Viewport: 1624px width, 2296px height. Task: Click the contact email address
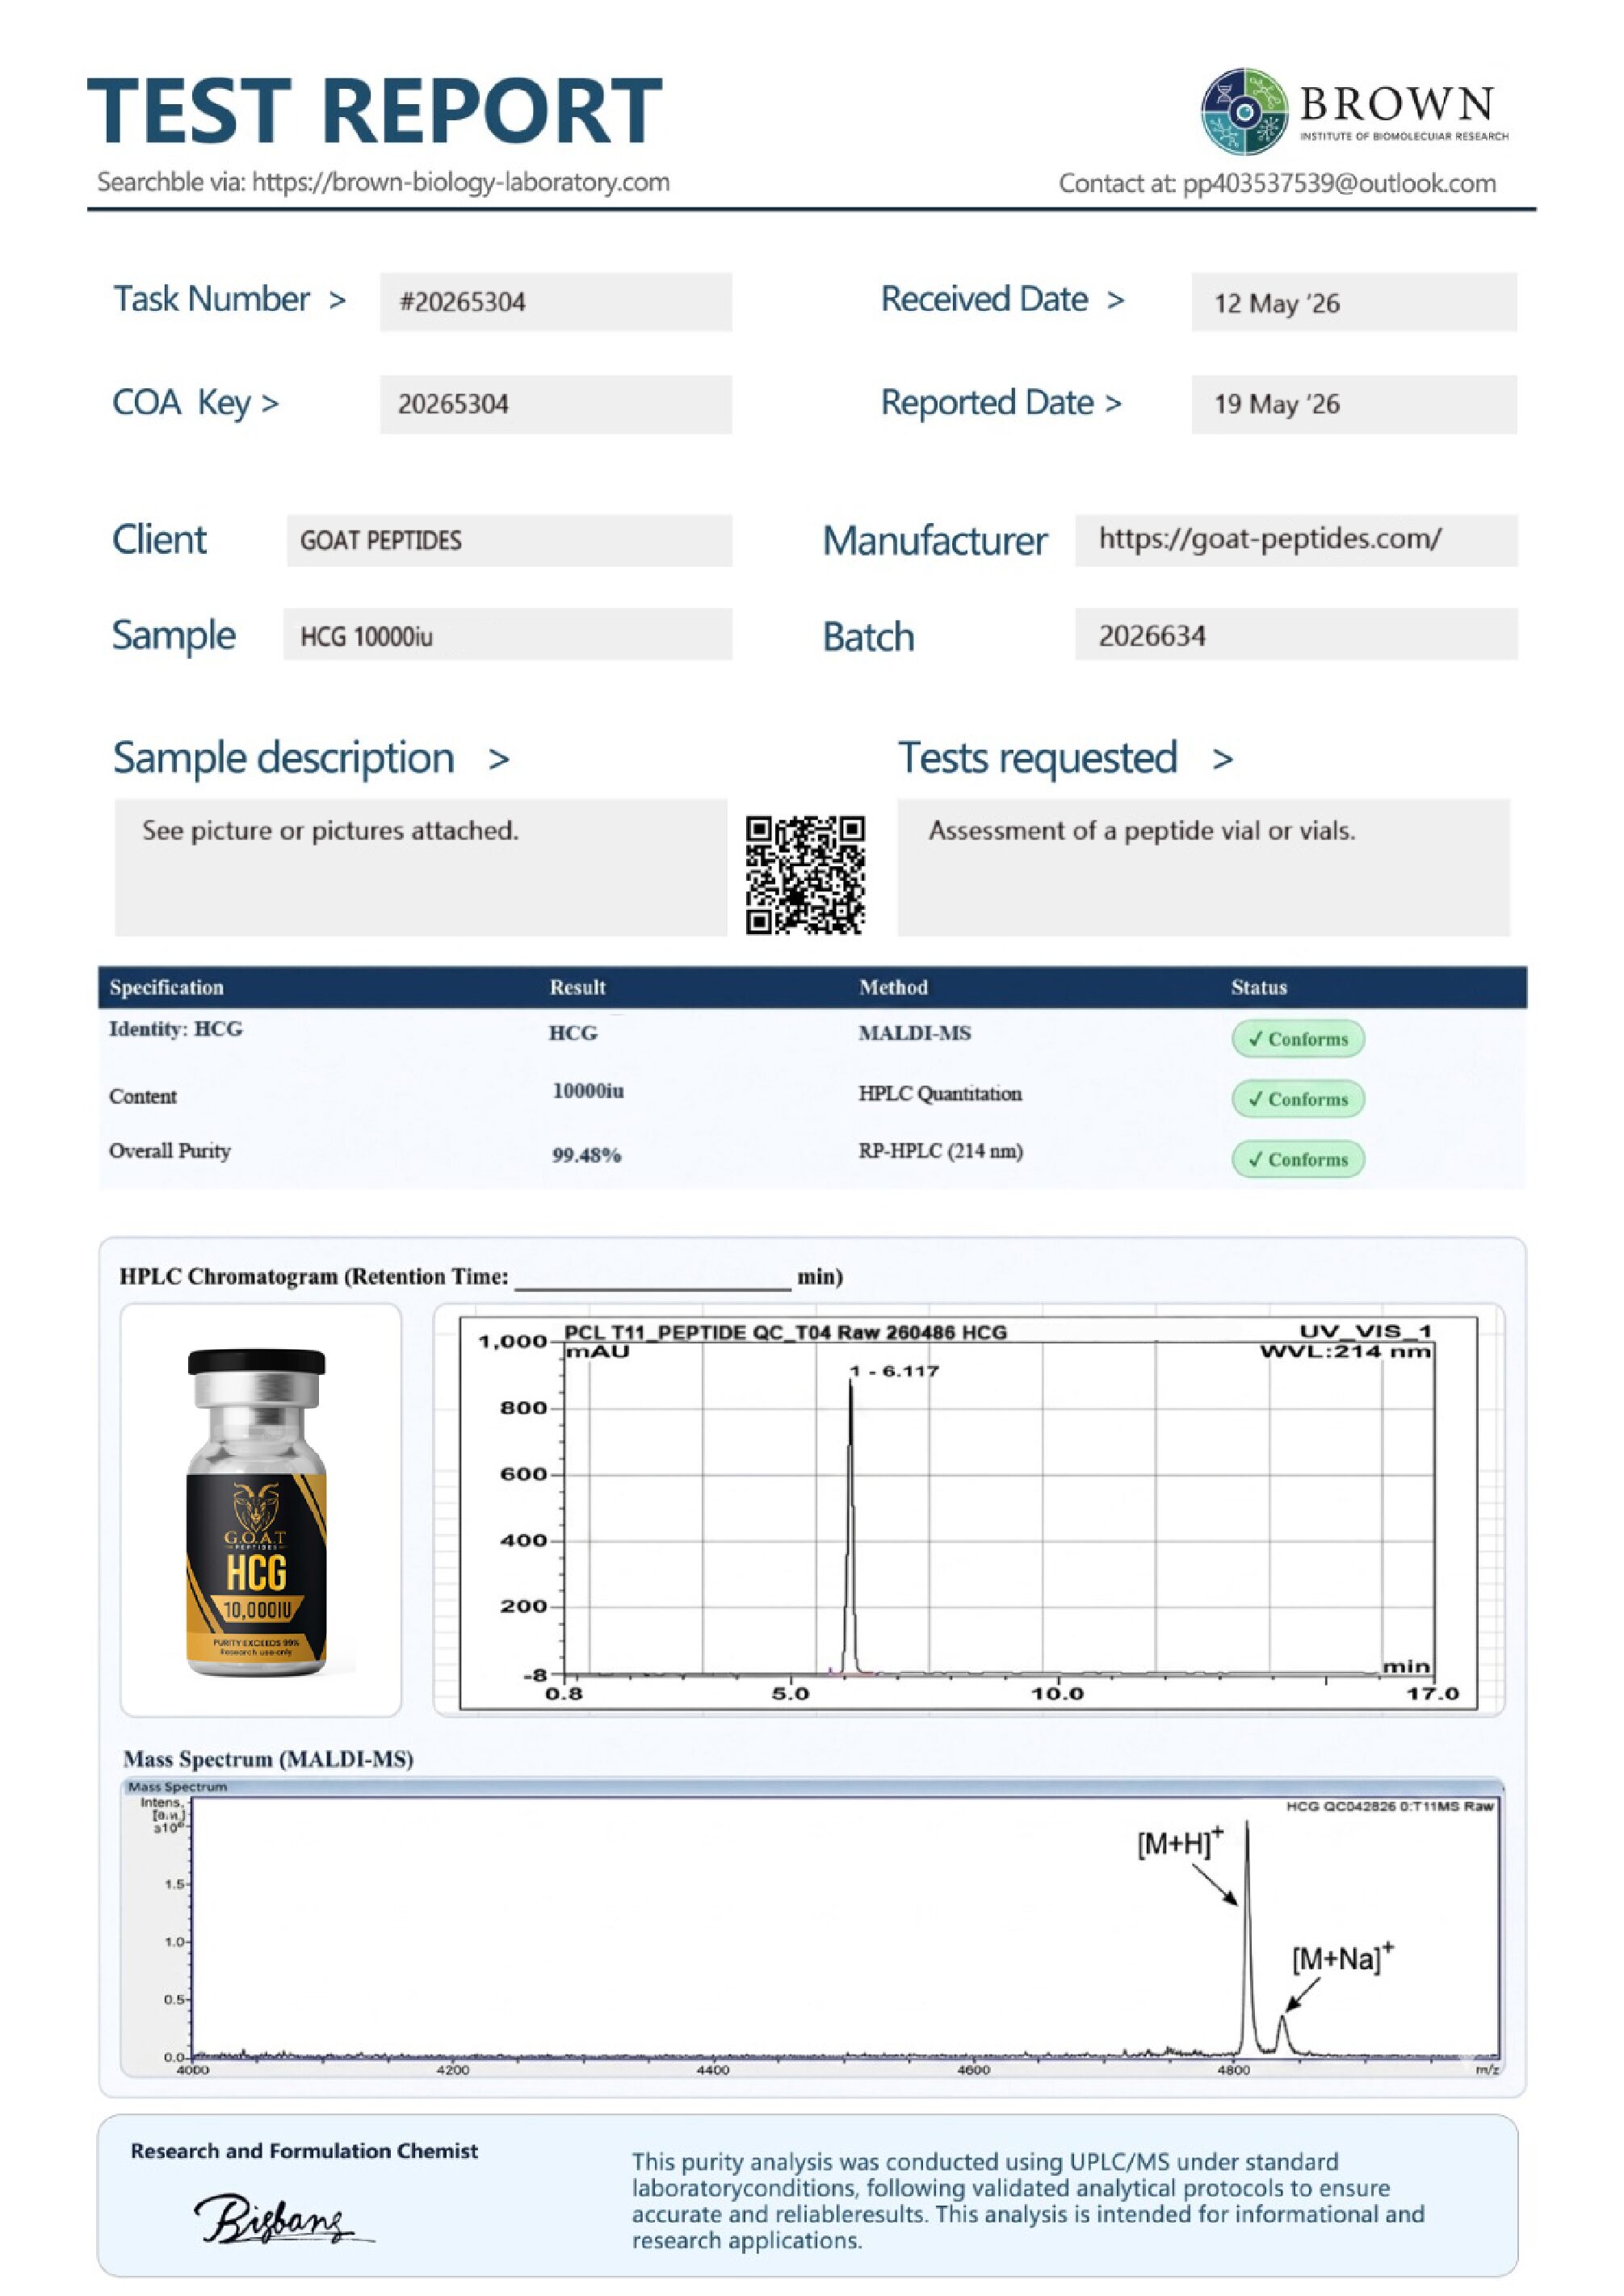(1340, 183)
